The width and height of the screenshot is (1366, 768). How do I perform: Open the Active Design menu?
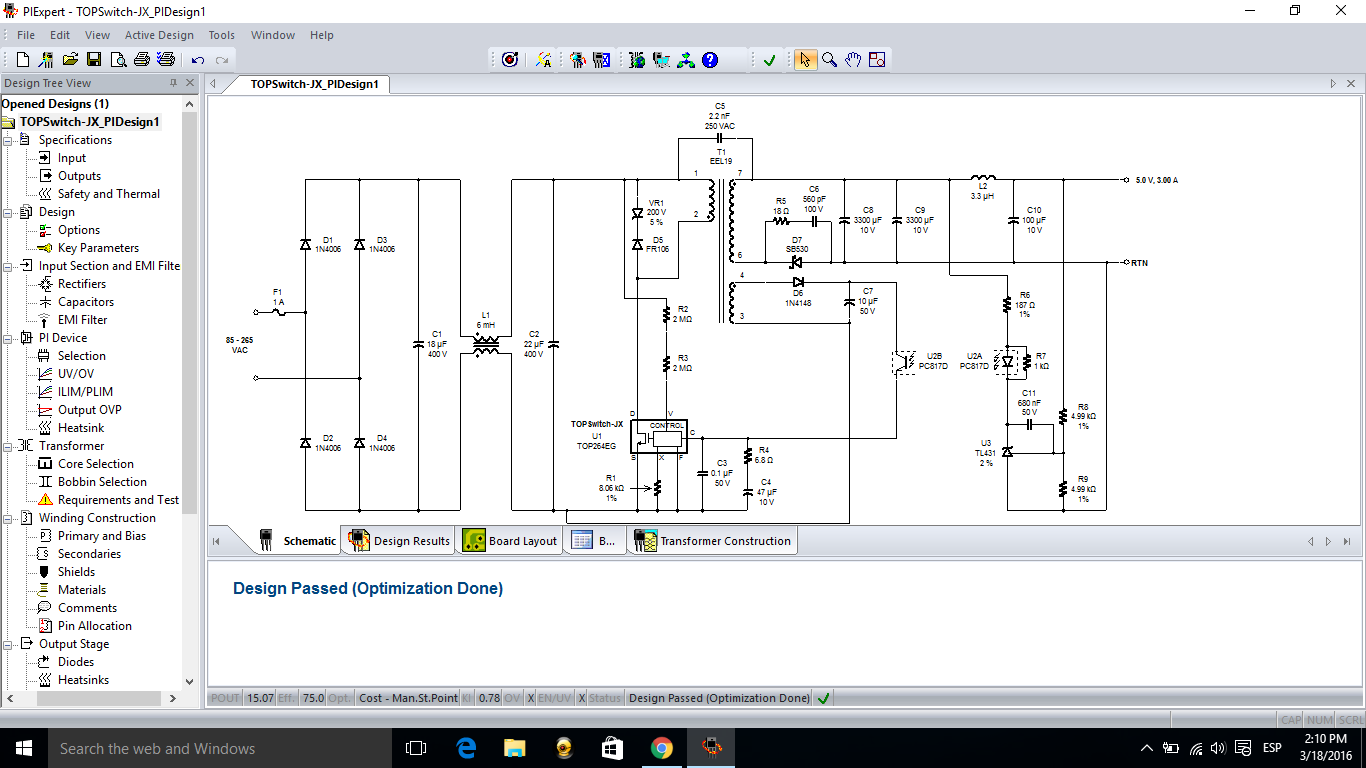159,35
